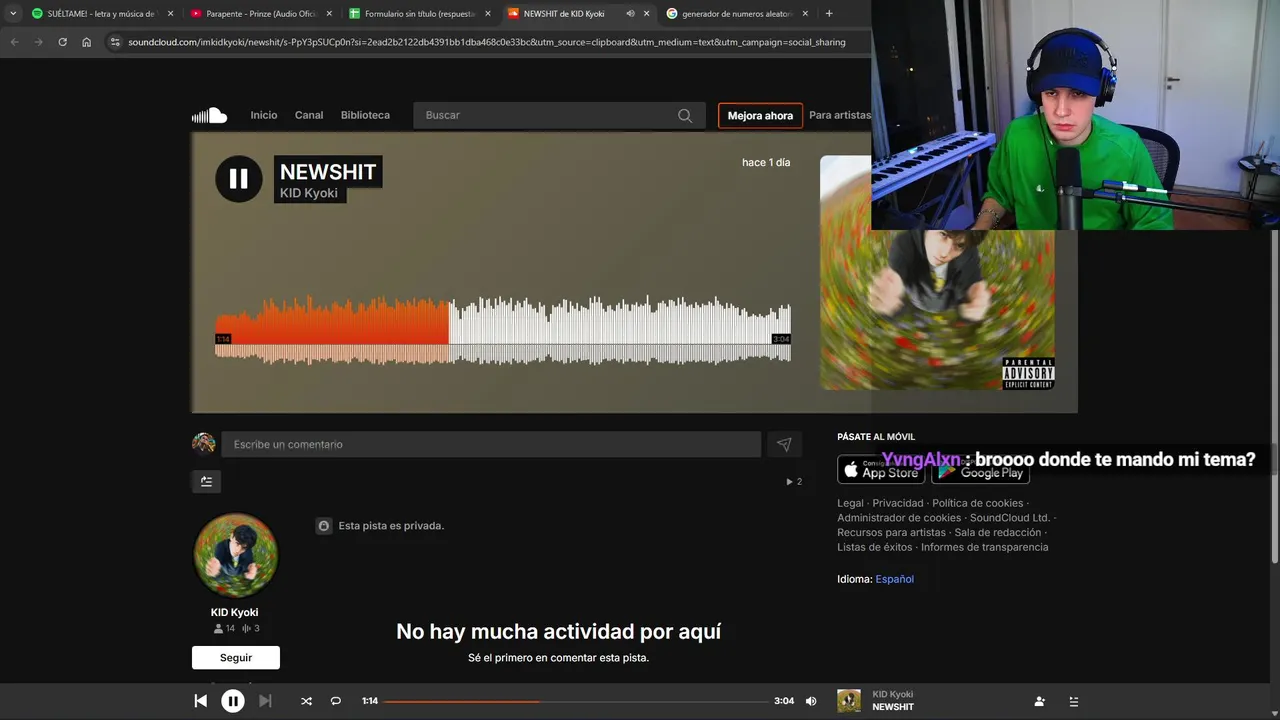This screenshot has height=720, width=1280.
Task: Close the Parapente Prinze YouTube tab
Action: (x=329, y=13)
